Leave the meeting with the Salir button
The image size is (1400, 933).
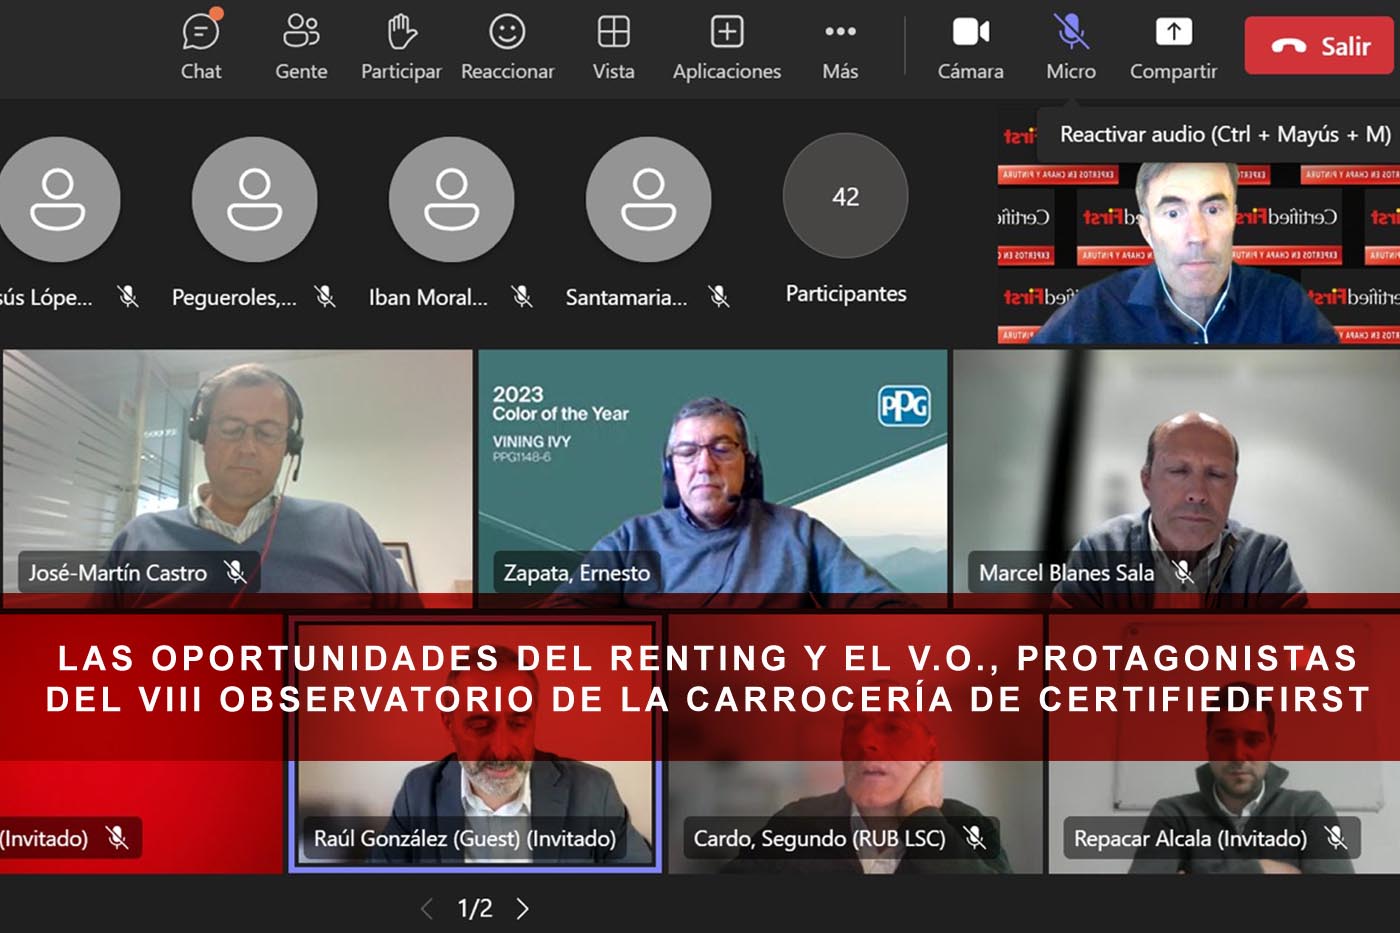(1318, 44)
